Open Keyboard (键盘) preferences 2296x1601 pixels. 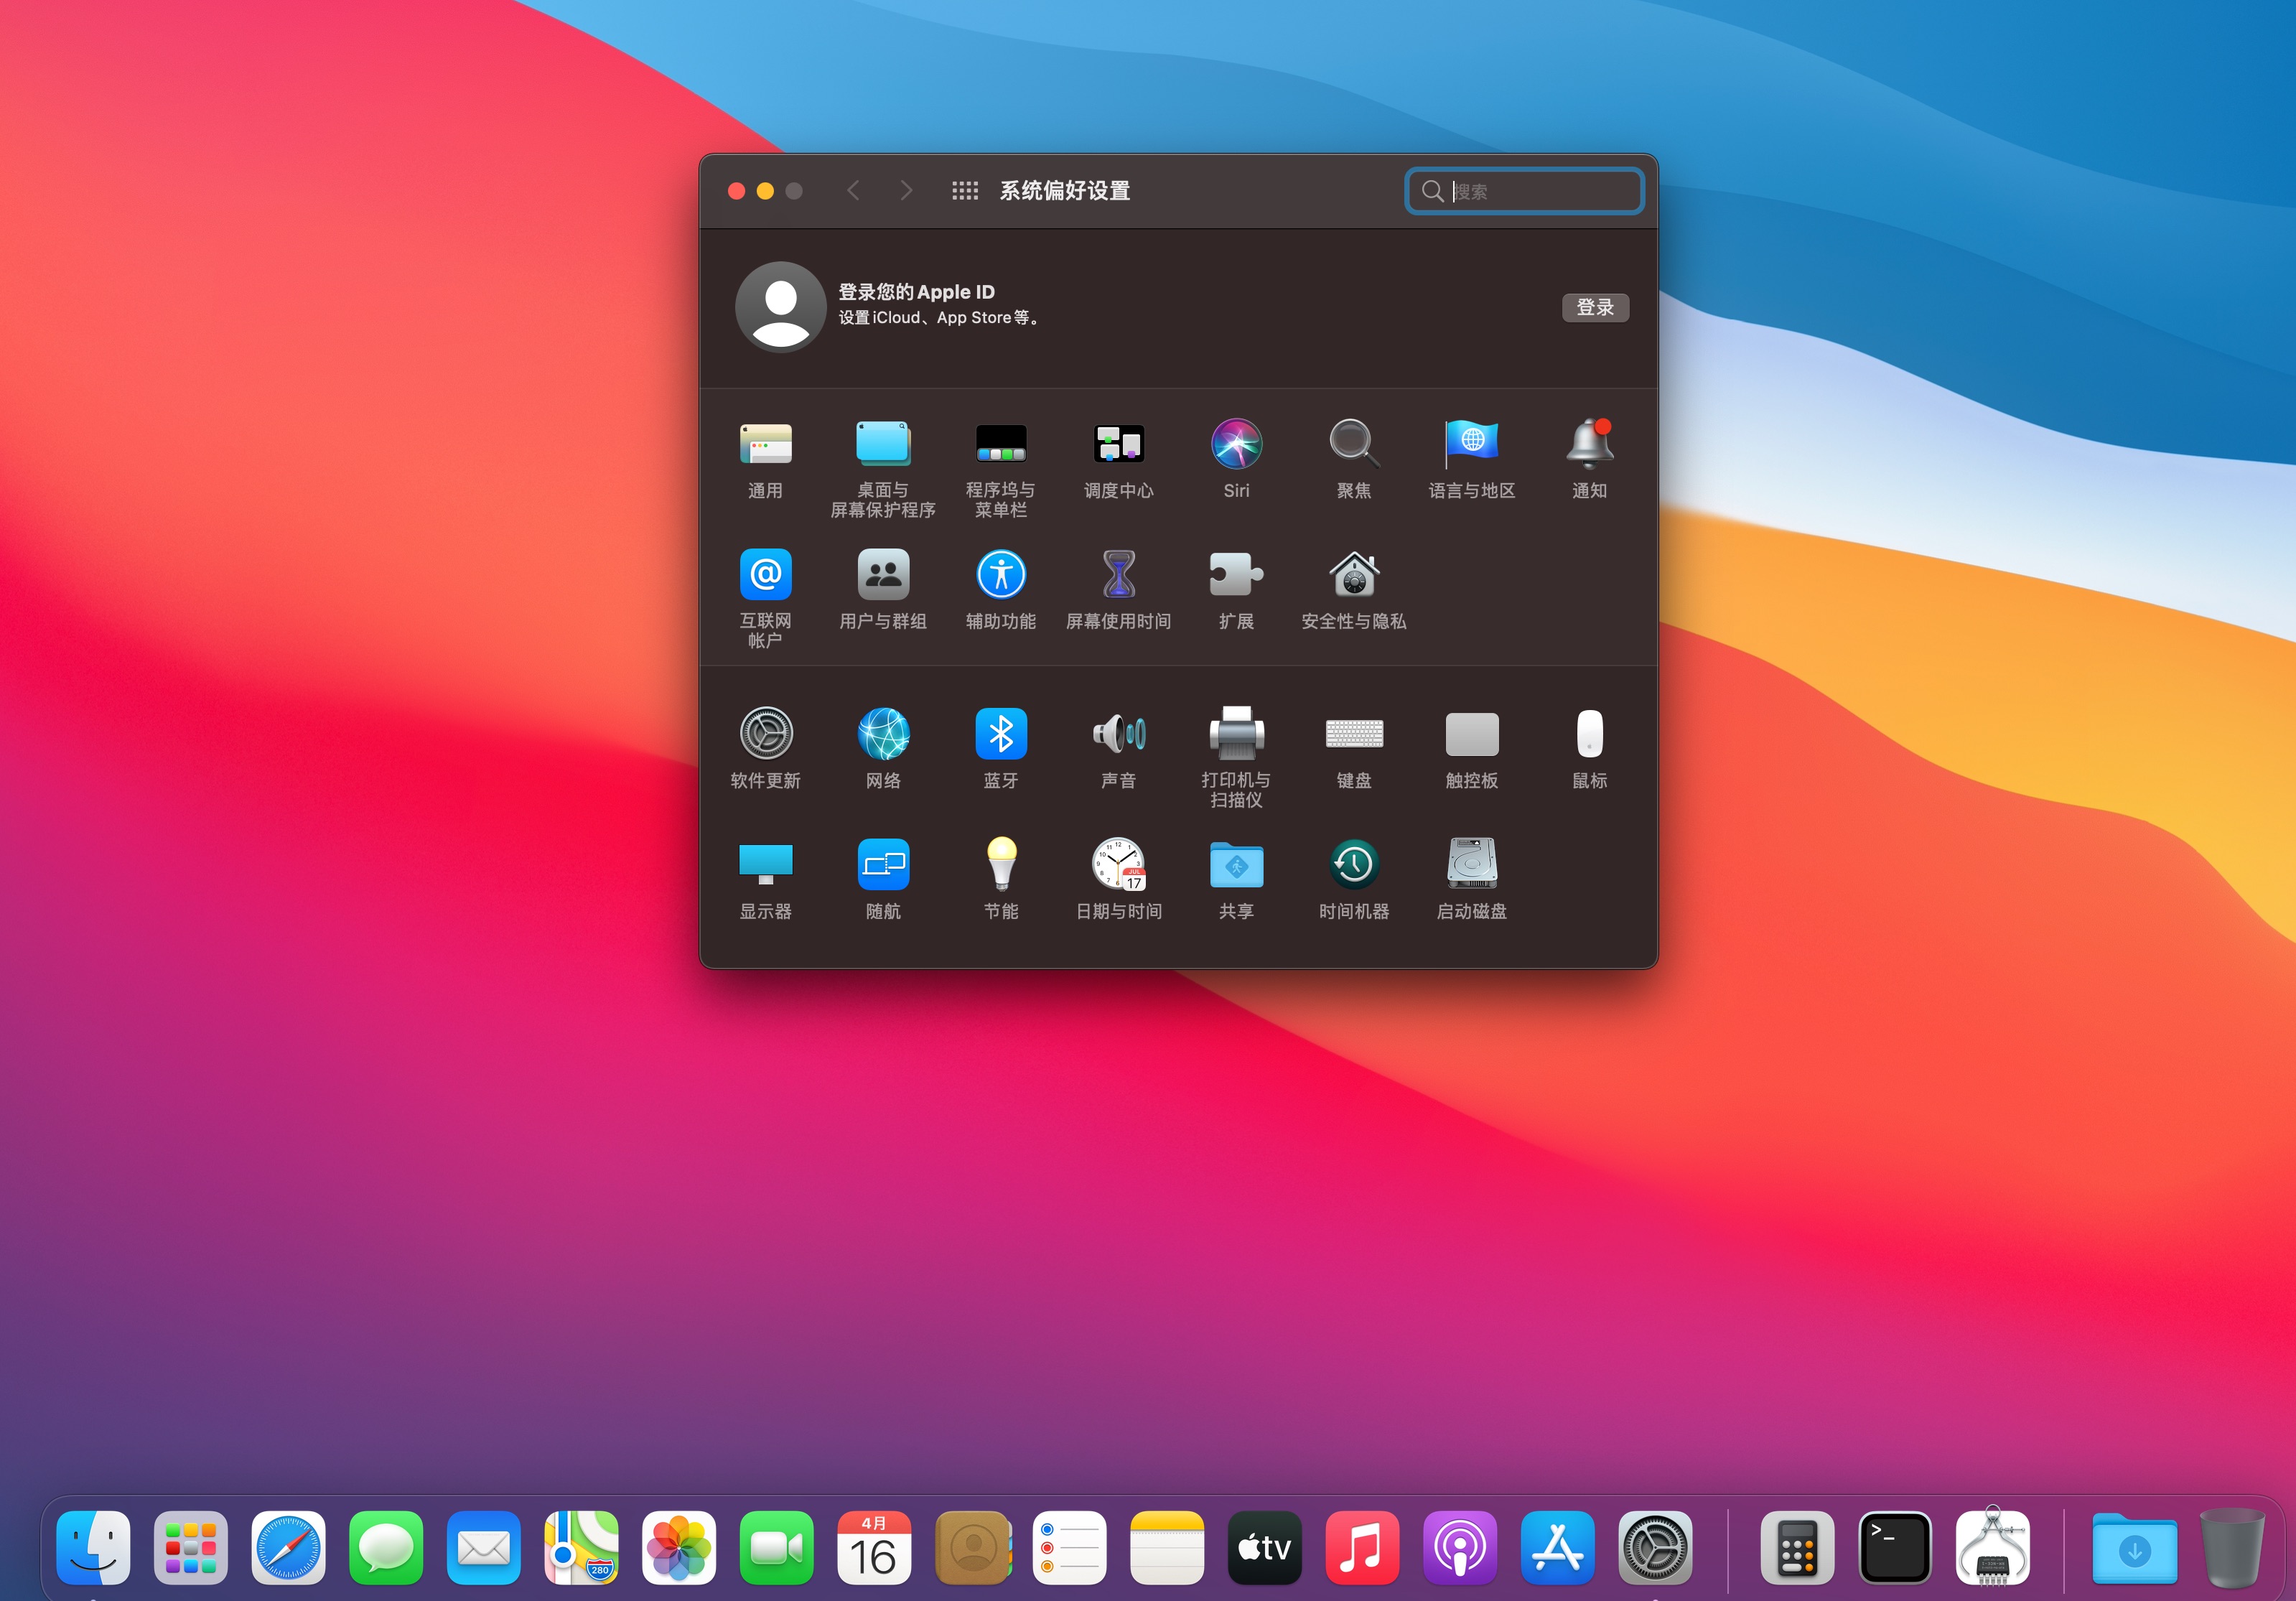[x=1353, y=735]
